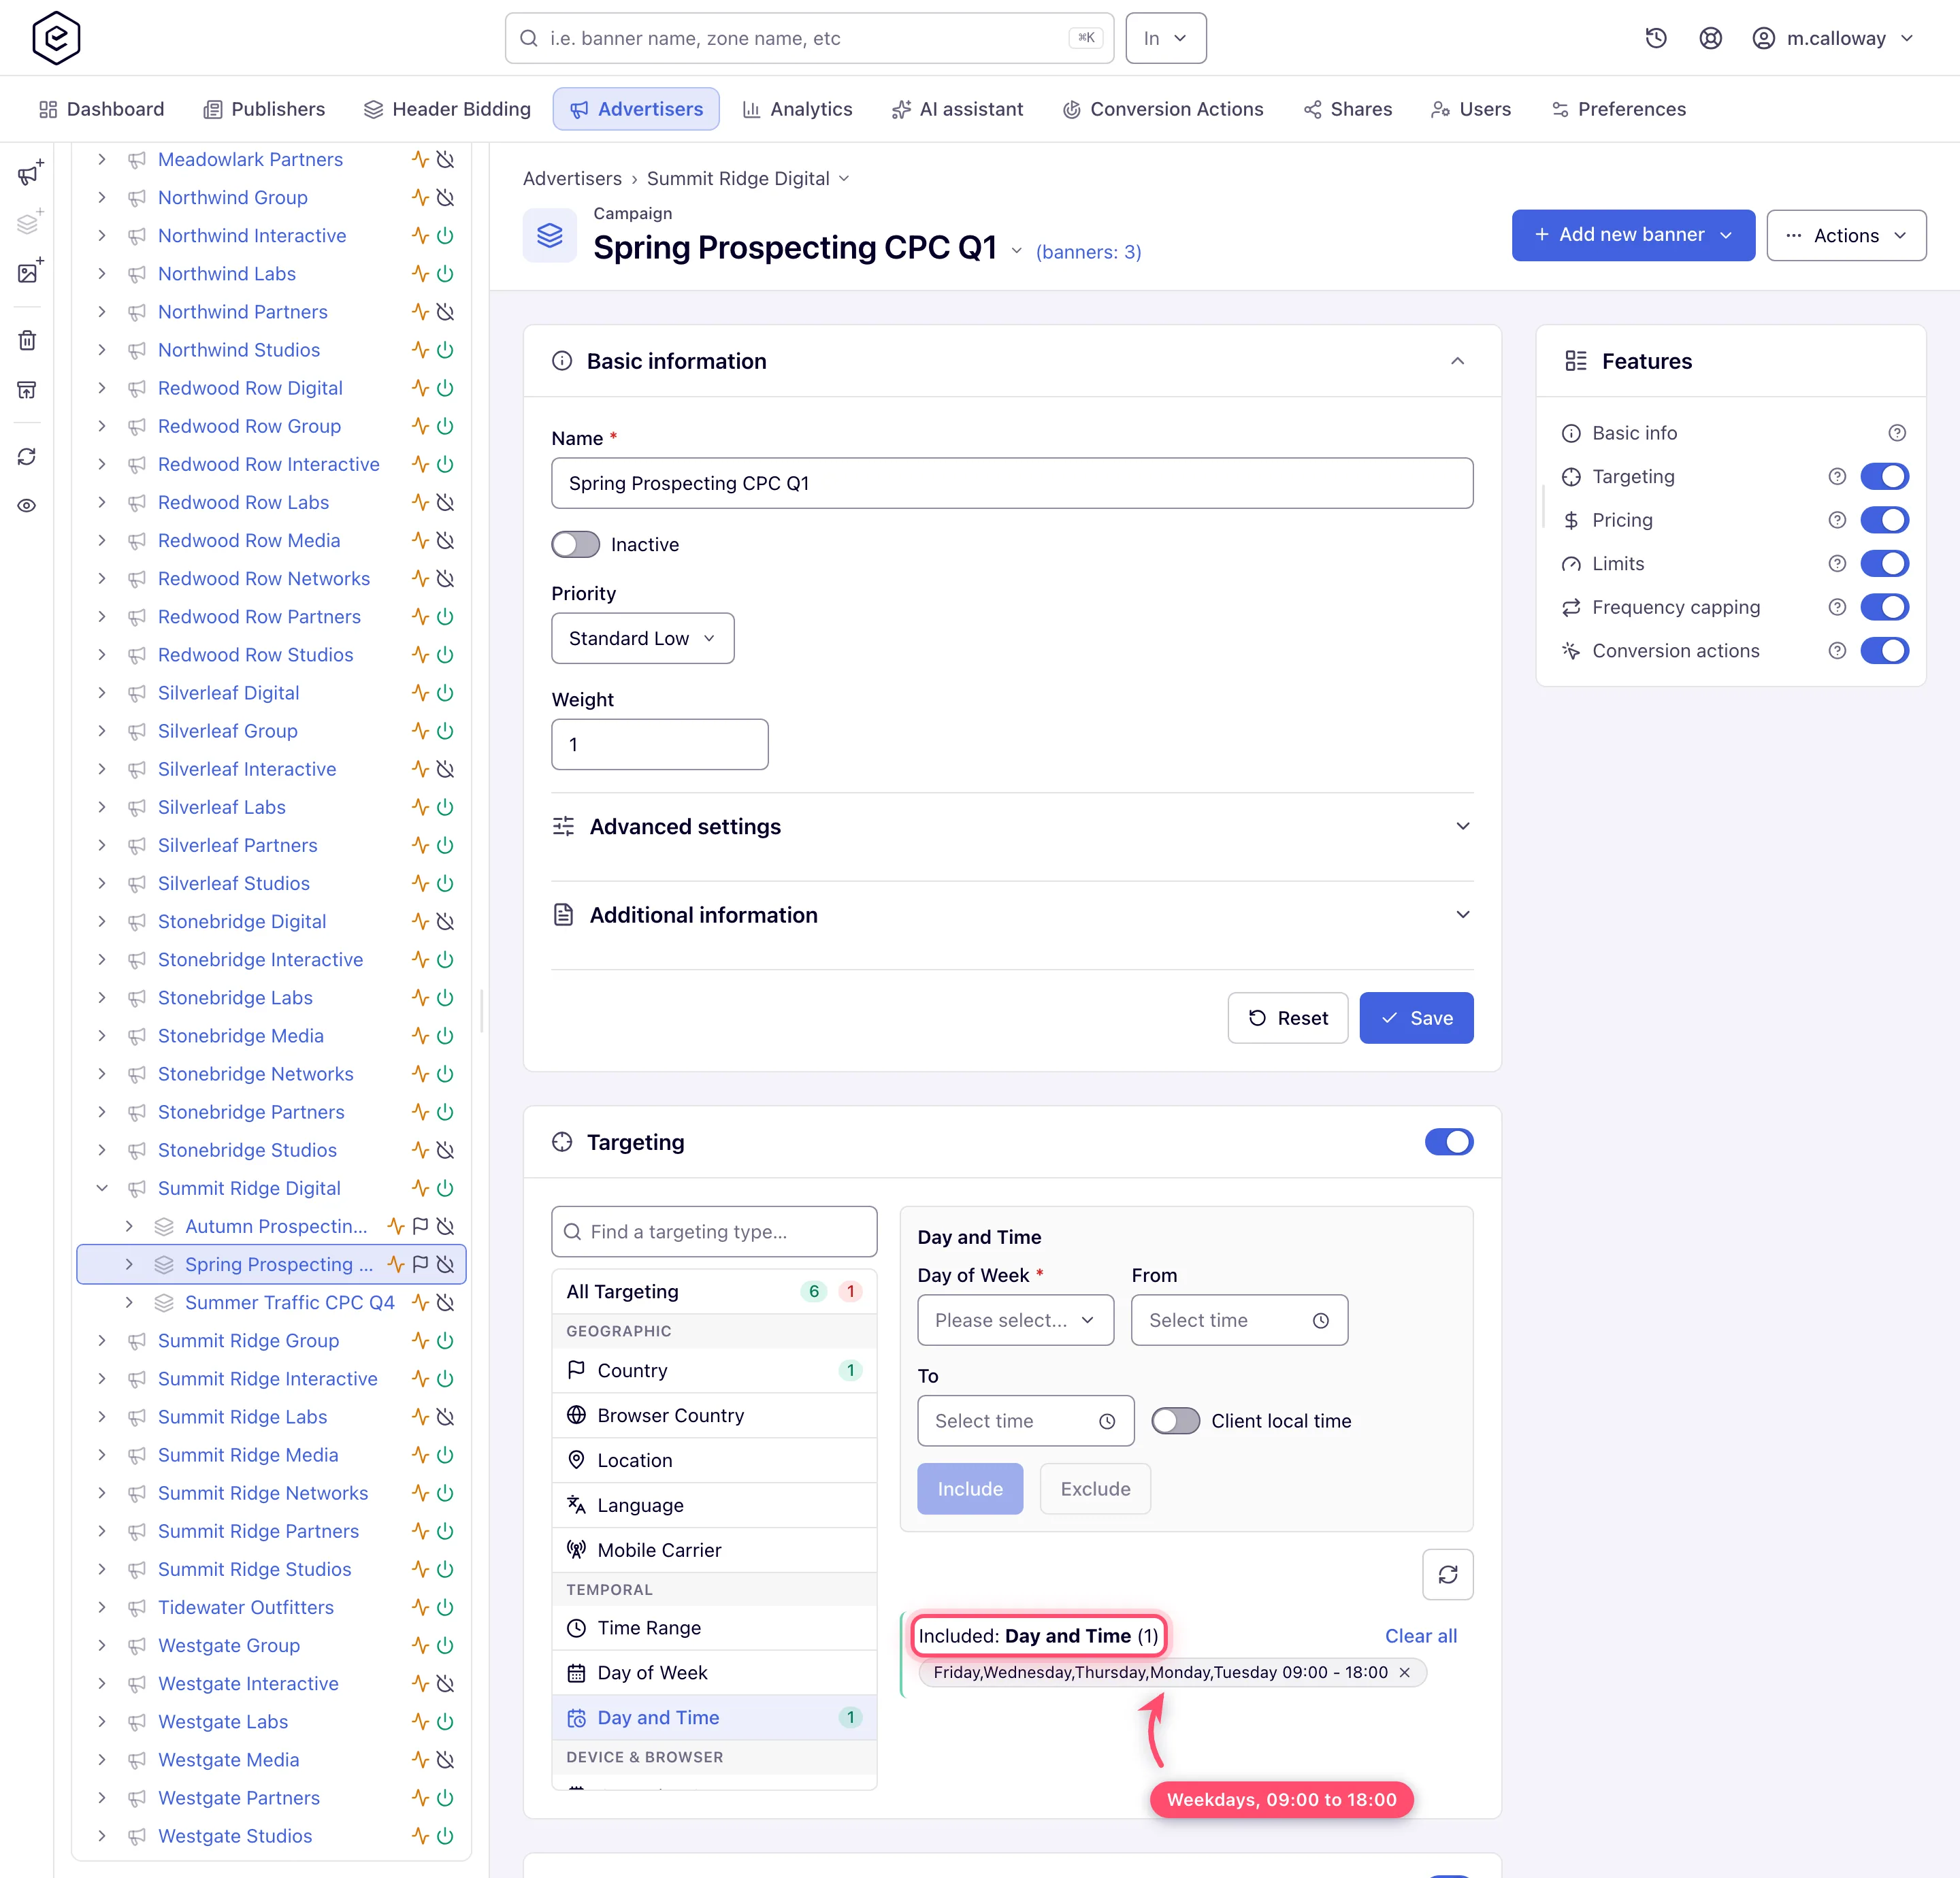Viewport: 1960px width, 1878px height.
Task: Remove the Friday-to-Tuesday 09:00-18:00 chip
Action: coord(1404,1672)
